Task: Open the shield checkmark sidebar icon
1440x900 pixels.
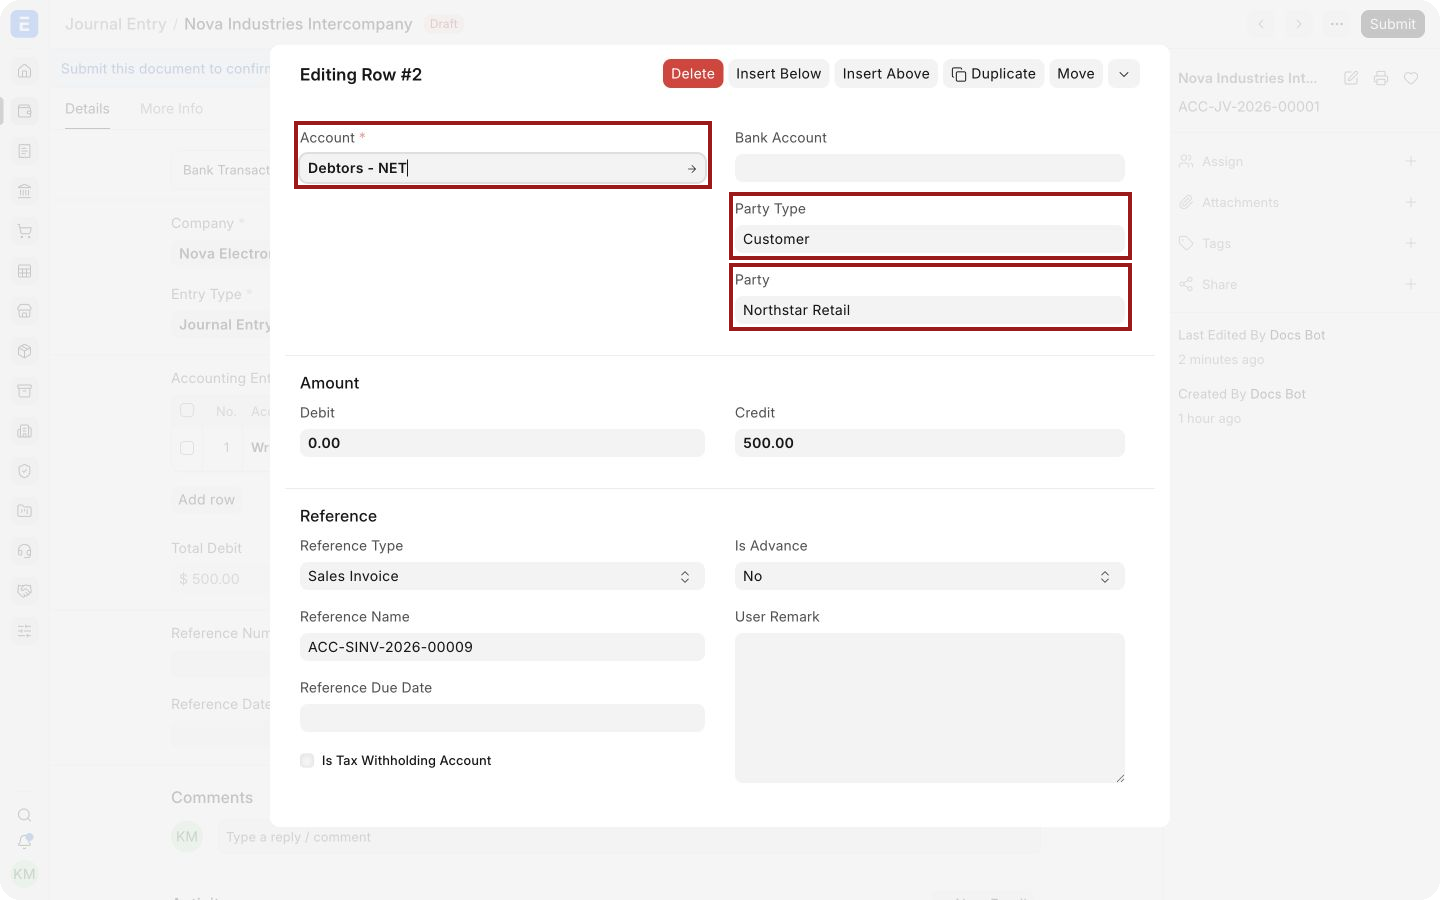Action: (x=25, y=471)
